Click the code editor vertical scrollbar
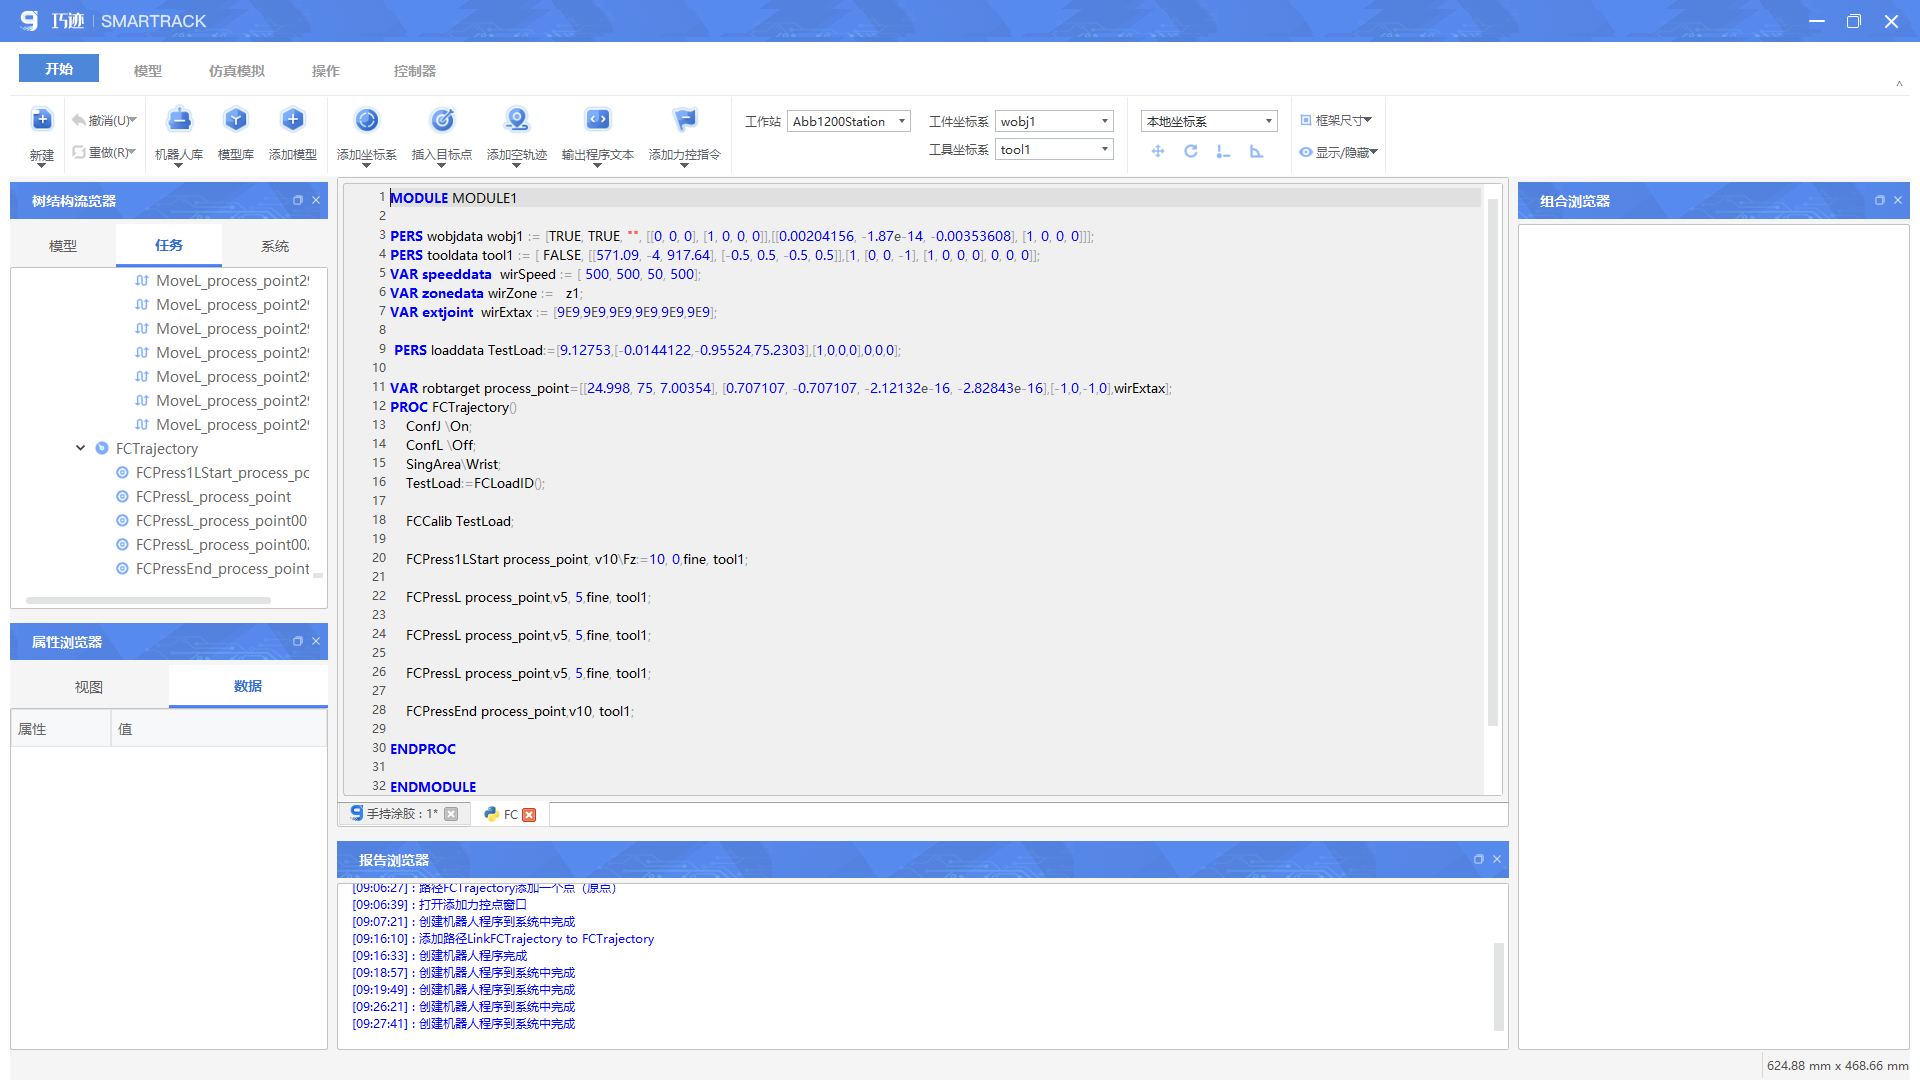Screen dimensions: 1920x1080 1493,462
